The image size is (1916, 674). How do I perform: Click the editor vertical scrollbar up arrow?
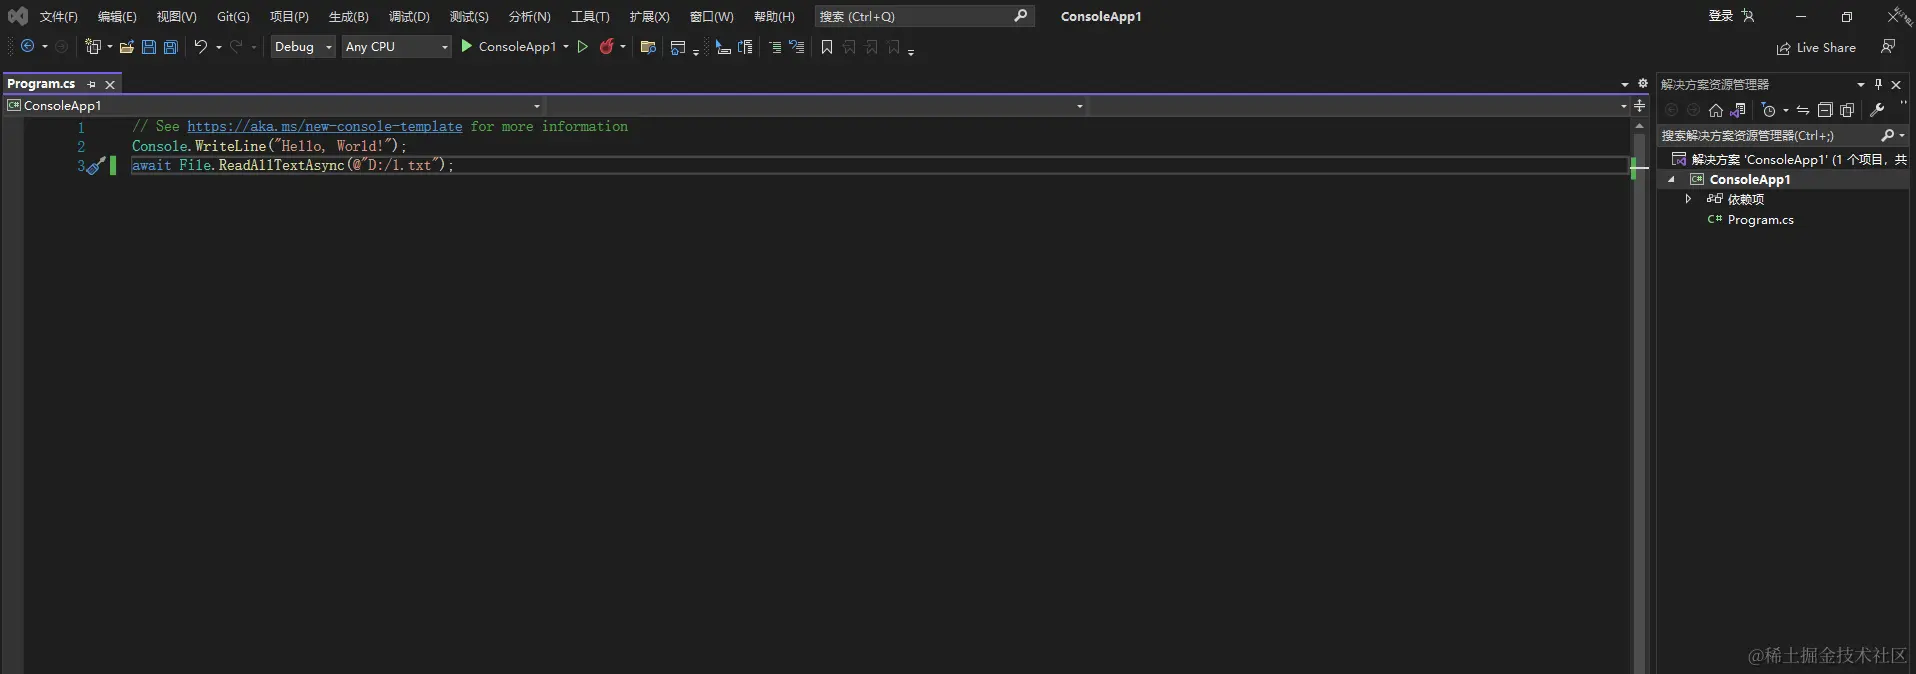[x=1639, y=126]
